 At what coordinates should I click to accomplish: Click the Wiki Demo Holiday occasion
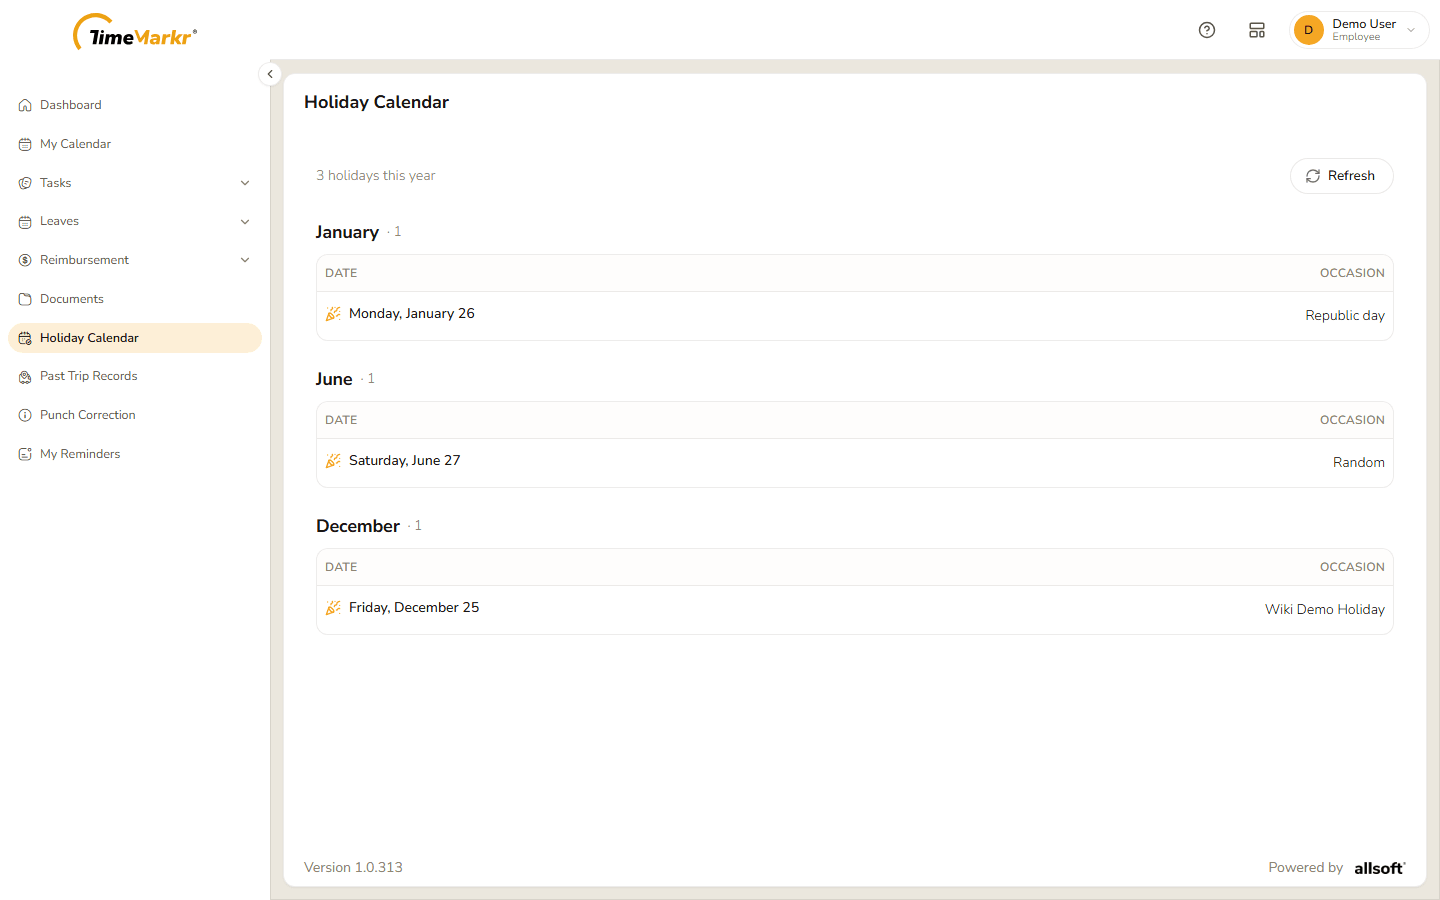point(1325,609)
